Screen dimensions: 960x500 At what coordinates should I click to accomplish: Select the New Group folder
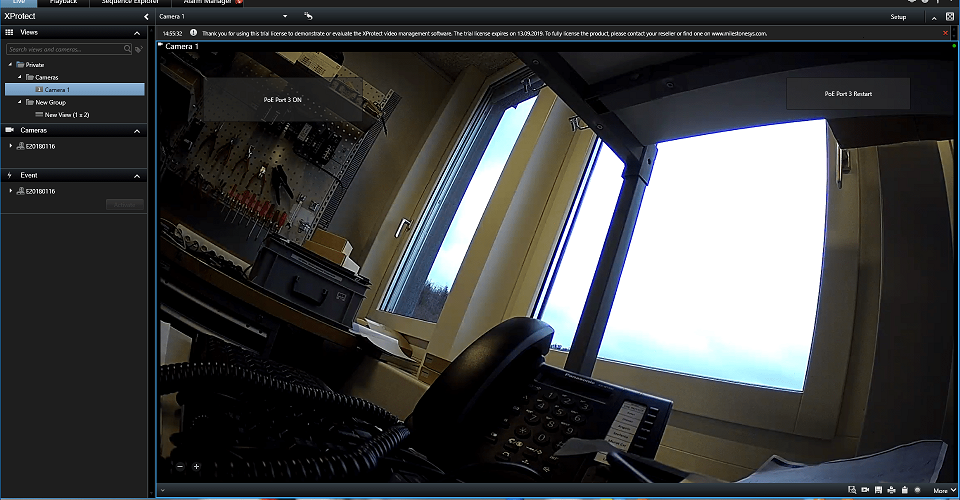point(46,102)
